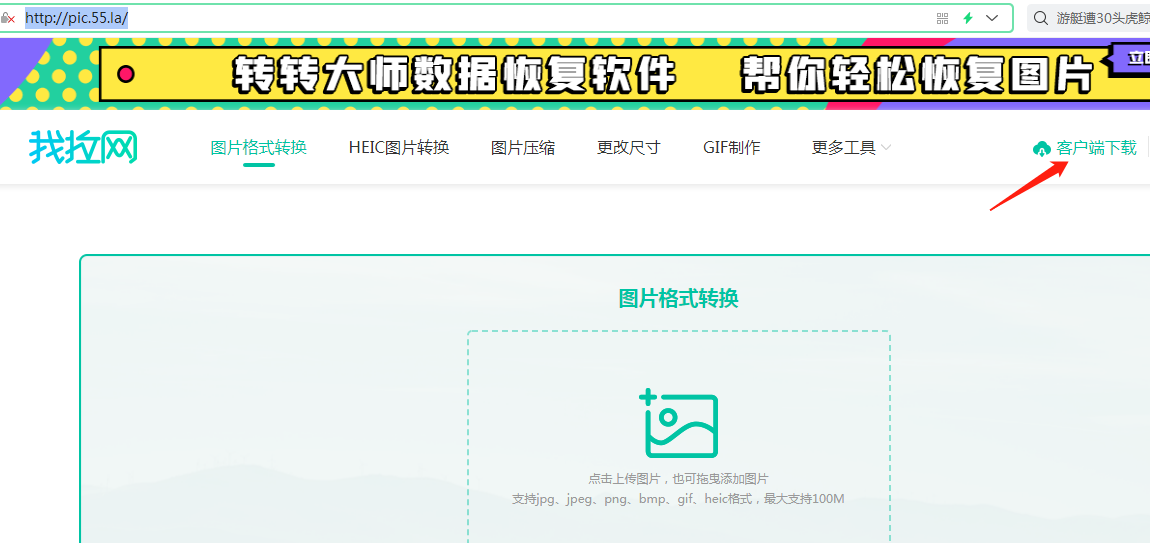
Task: Click the QR code icon in address bar
Action: [942, 18]
